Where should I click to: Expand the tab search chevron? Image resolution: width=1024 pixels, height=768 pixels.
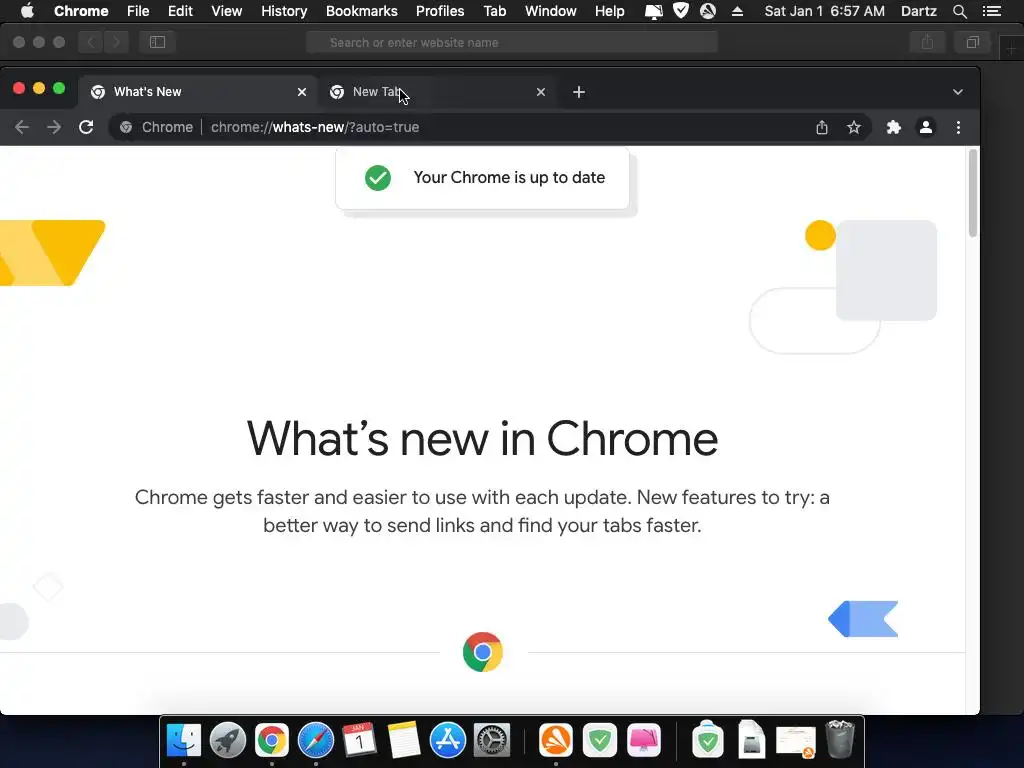[957, 92]
